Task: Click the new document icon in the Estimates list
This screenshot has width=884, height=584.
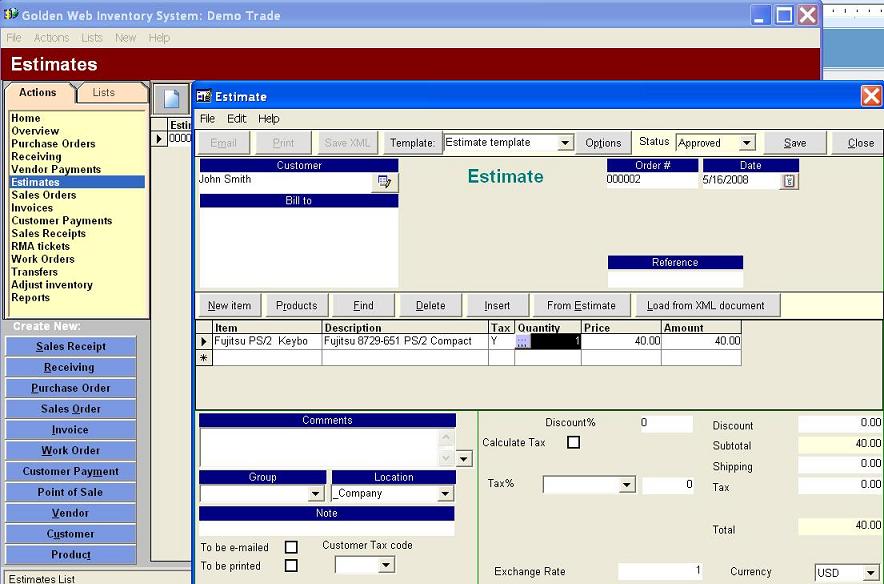Action: [171, 99]
